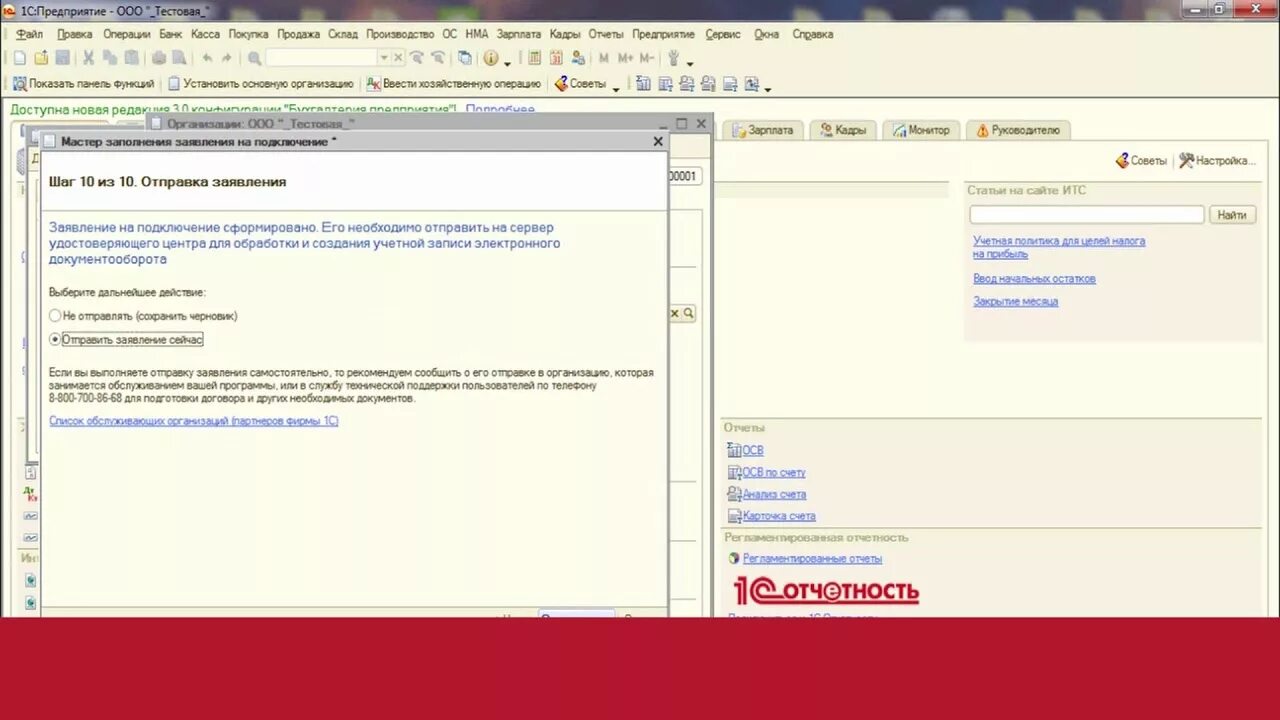Click the Cut scissors toolbar icon
Image resolution: width=1280 pixels, height=720 pixels.
(x=88, y=58)
